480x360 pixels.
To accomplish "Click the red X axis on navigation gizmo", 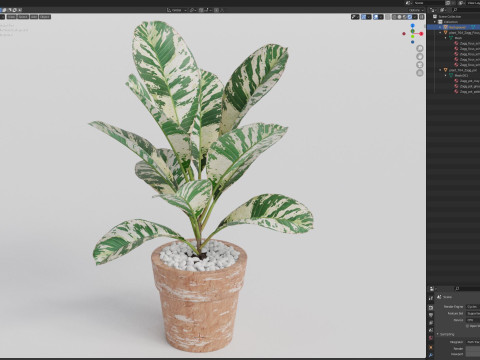I will tap(421, 34).
